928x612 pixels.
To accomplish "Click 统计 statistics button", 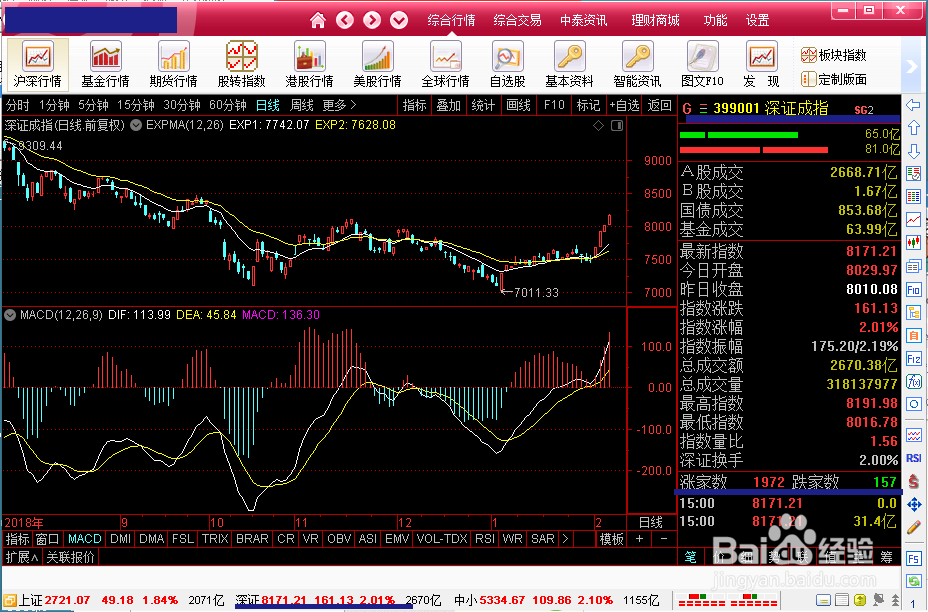I will (x=483, y=105).
